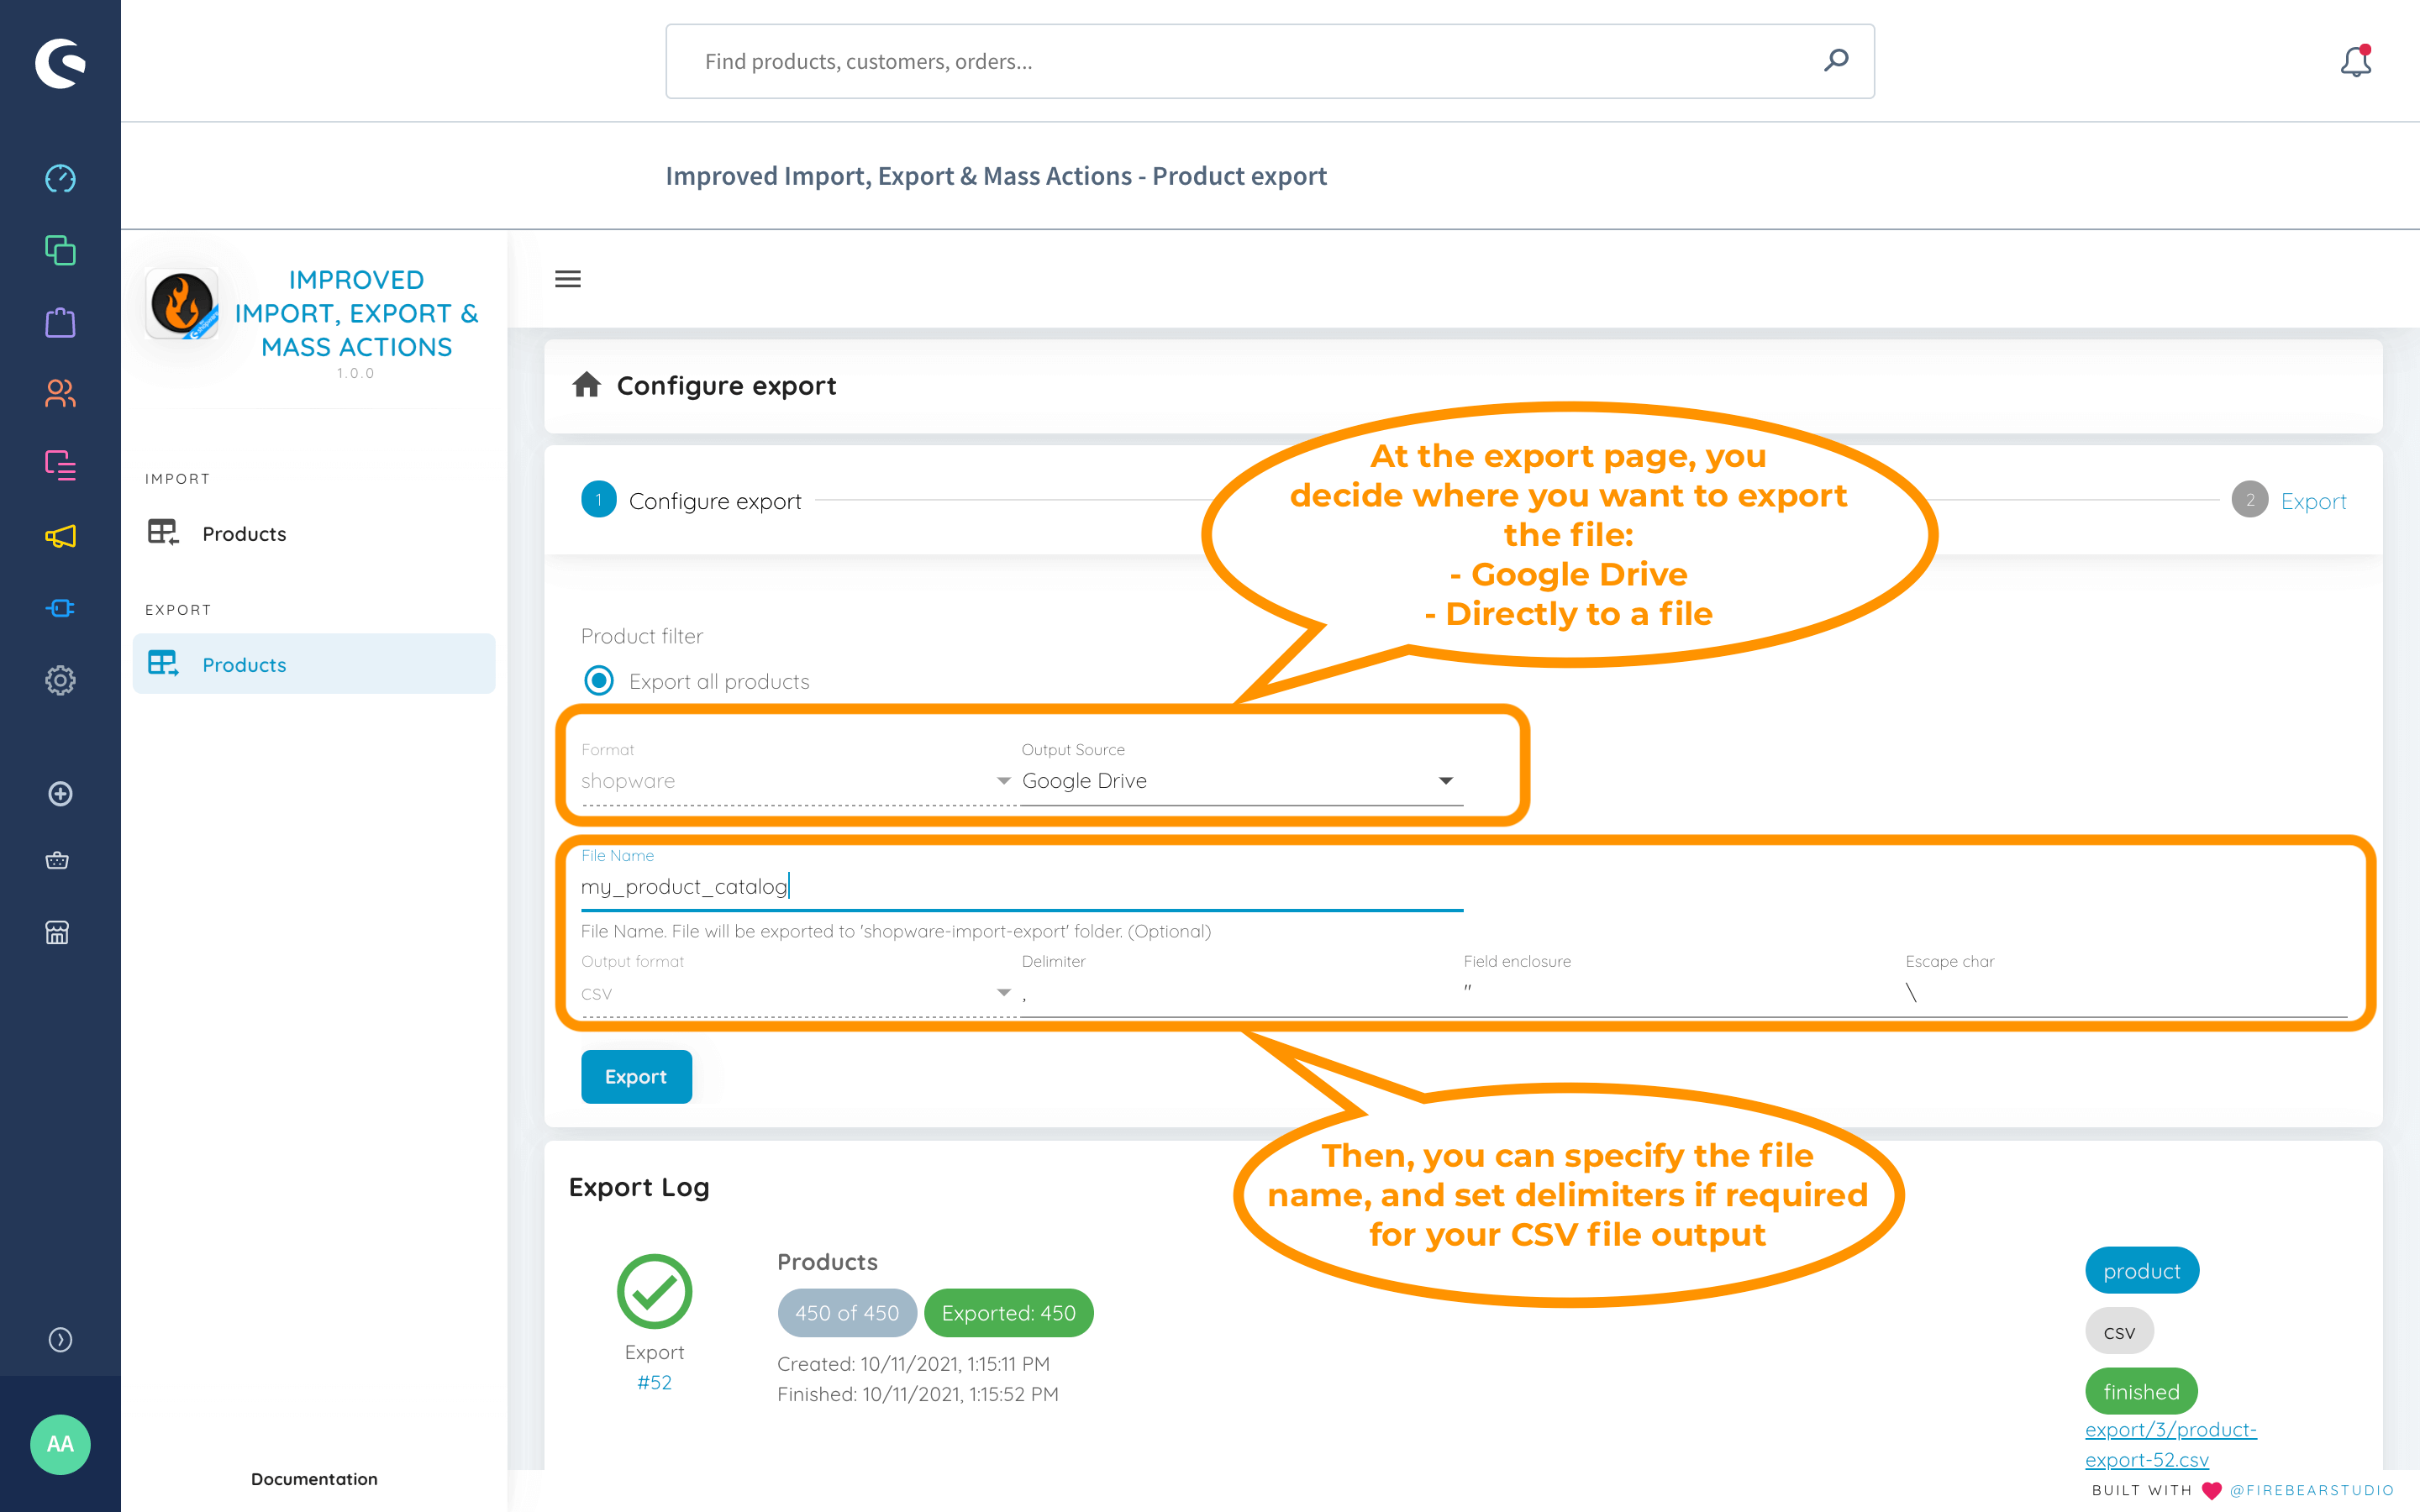Open the Dashboard speedometer icon

coord(60,178)
